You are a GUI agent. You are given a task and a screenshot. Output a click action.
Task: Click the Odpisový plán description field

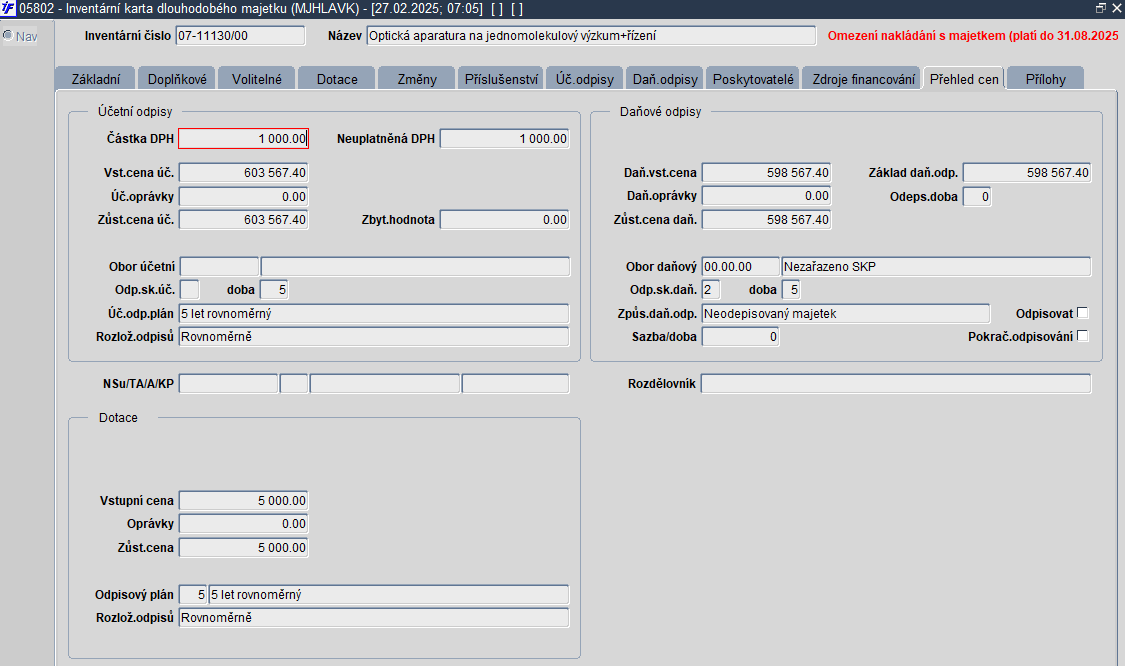pyautogui.click(x=389, y=594)
